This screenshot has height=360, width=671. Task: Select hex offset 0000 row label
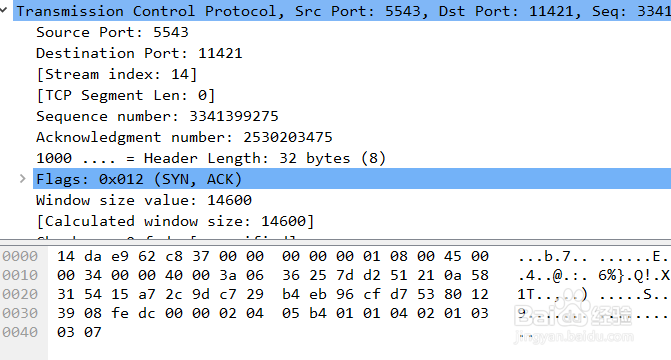pyautogui.click(x=20, y=256)
